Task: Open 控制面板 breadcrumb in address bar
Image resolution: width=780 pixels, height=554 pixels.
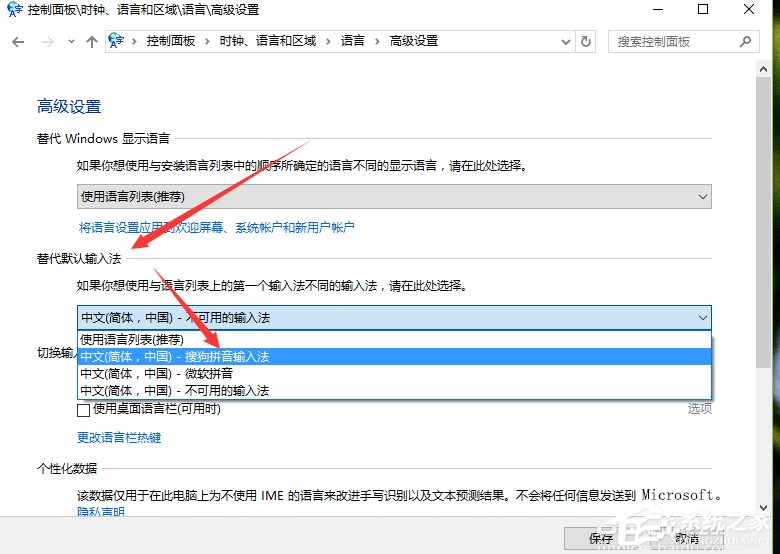Action: click(170, 41)
